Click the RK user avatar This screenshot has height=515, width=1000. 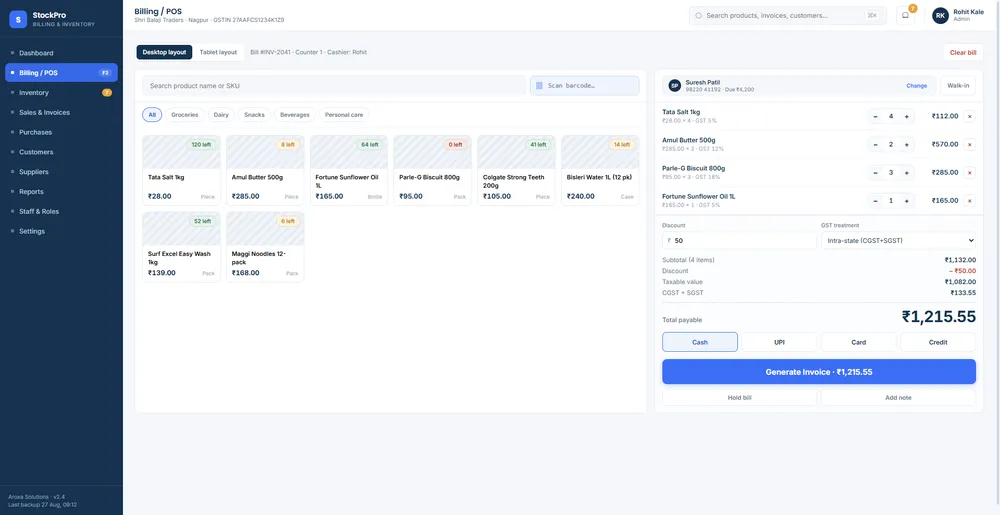pyautogui.click(x=940, y=15)
